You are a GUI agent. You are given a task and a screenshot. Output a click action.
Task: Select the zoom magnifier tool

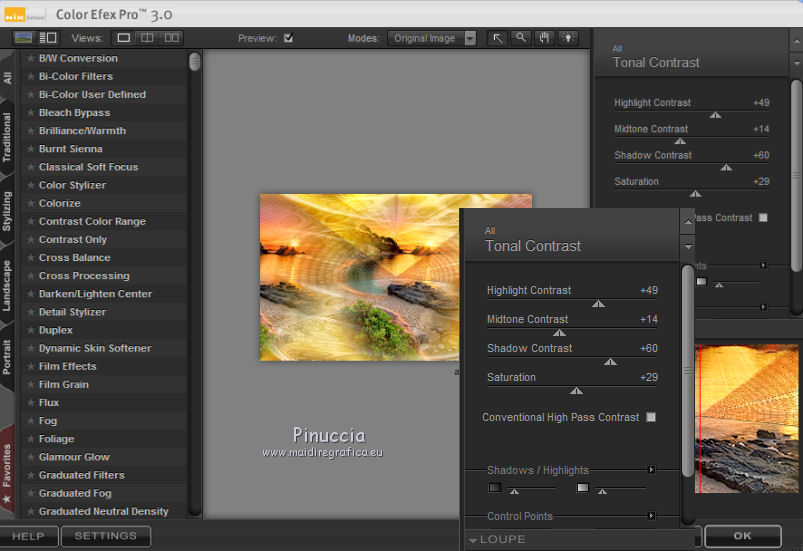520,38
